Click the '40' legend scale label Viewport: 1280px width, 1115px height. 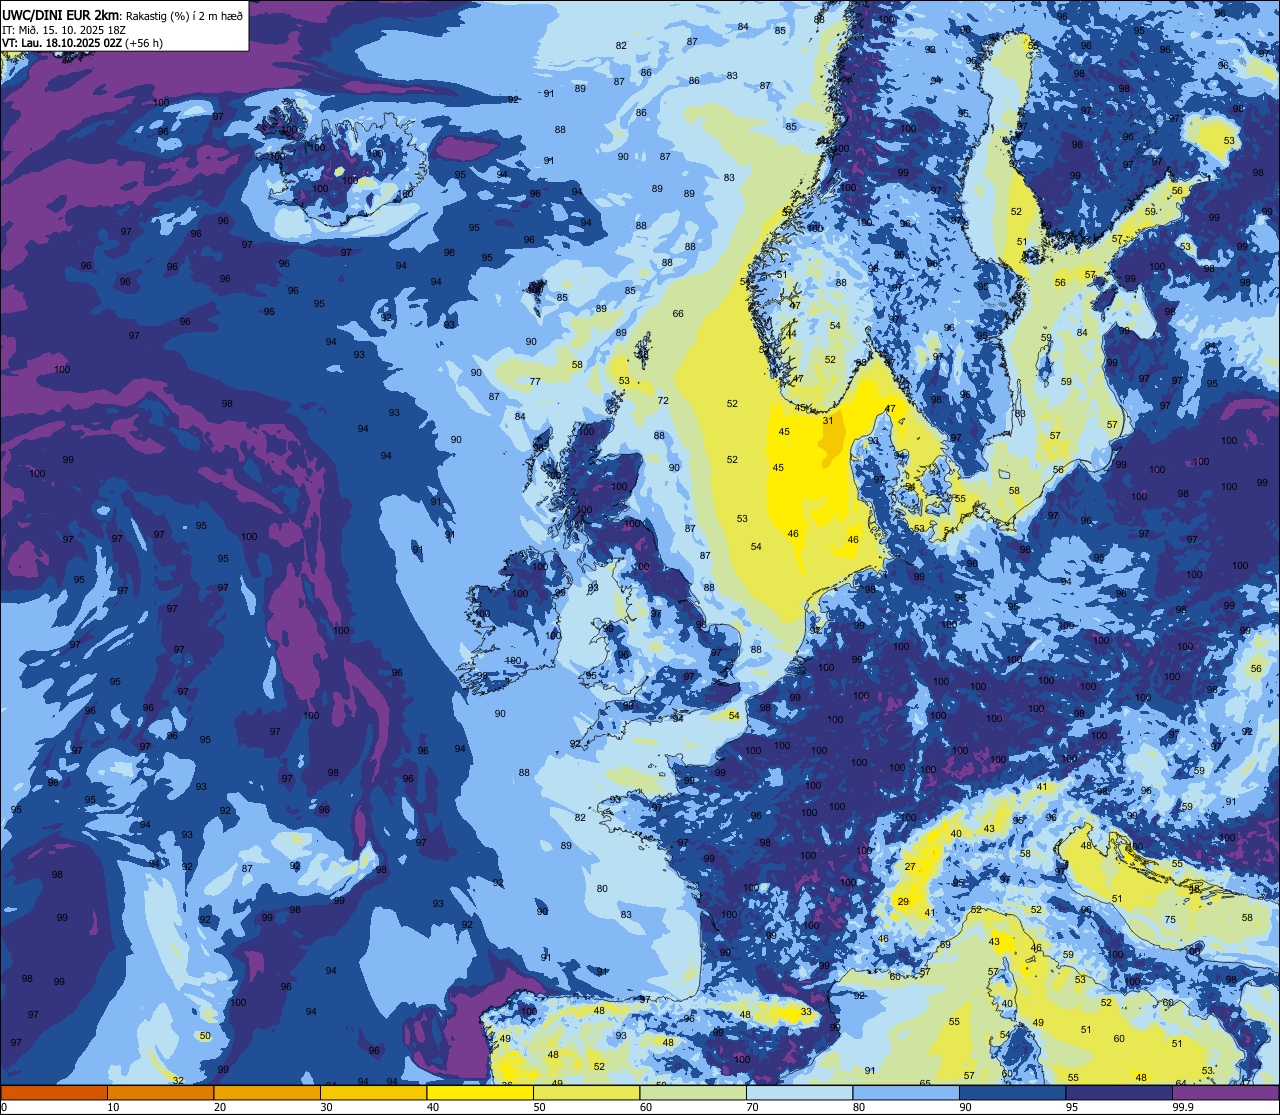click(x=433, y=1107)
